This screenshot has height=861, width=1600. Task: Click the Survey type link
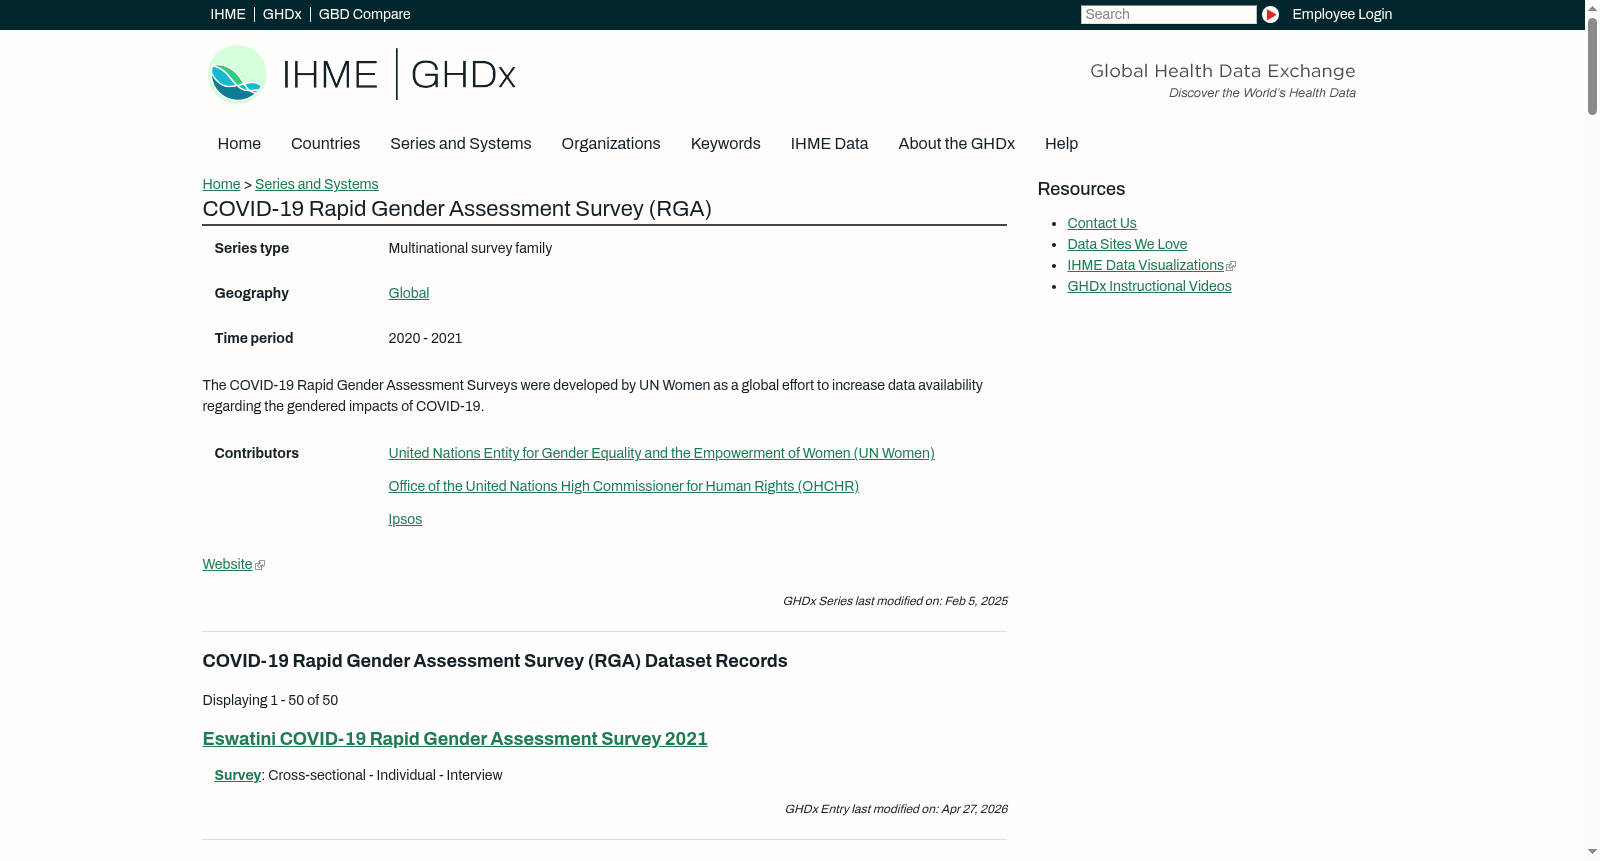click(237, 775)
